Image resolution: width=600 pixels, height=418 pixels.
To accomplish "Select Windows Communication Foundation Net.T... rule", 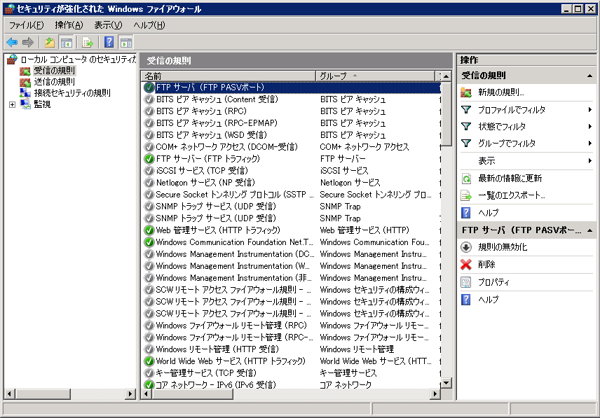I will click(x=292, y=242).
